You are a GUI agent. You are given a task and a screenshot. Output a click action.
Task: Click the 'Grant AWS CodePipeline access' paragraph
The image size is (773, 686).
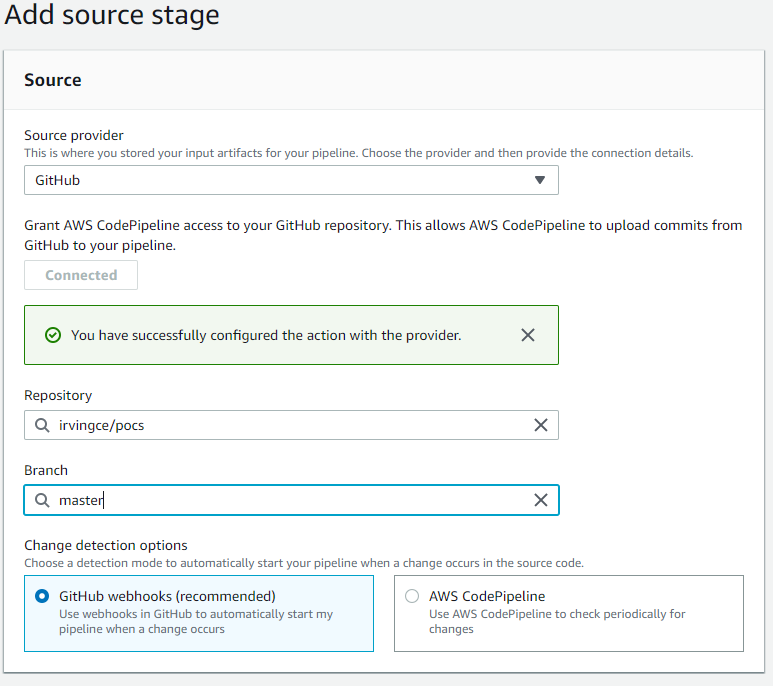click(383, 235)
